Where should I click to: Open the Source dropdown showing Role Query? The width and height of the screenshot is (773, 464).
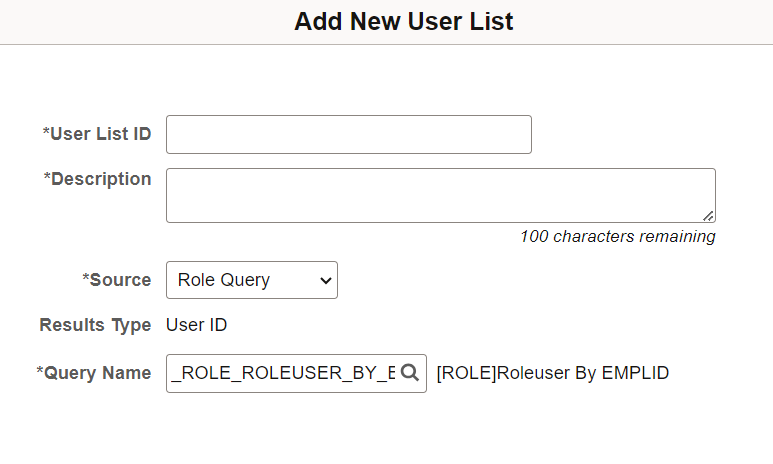[252, 280]
